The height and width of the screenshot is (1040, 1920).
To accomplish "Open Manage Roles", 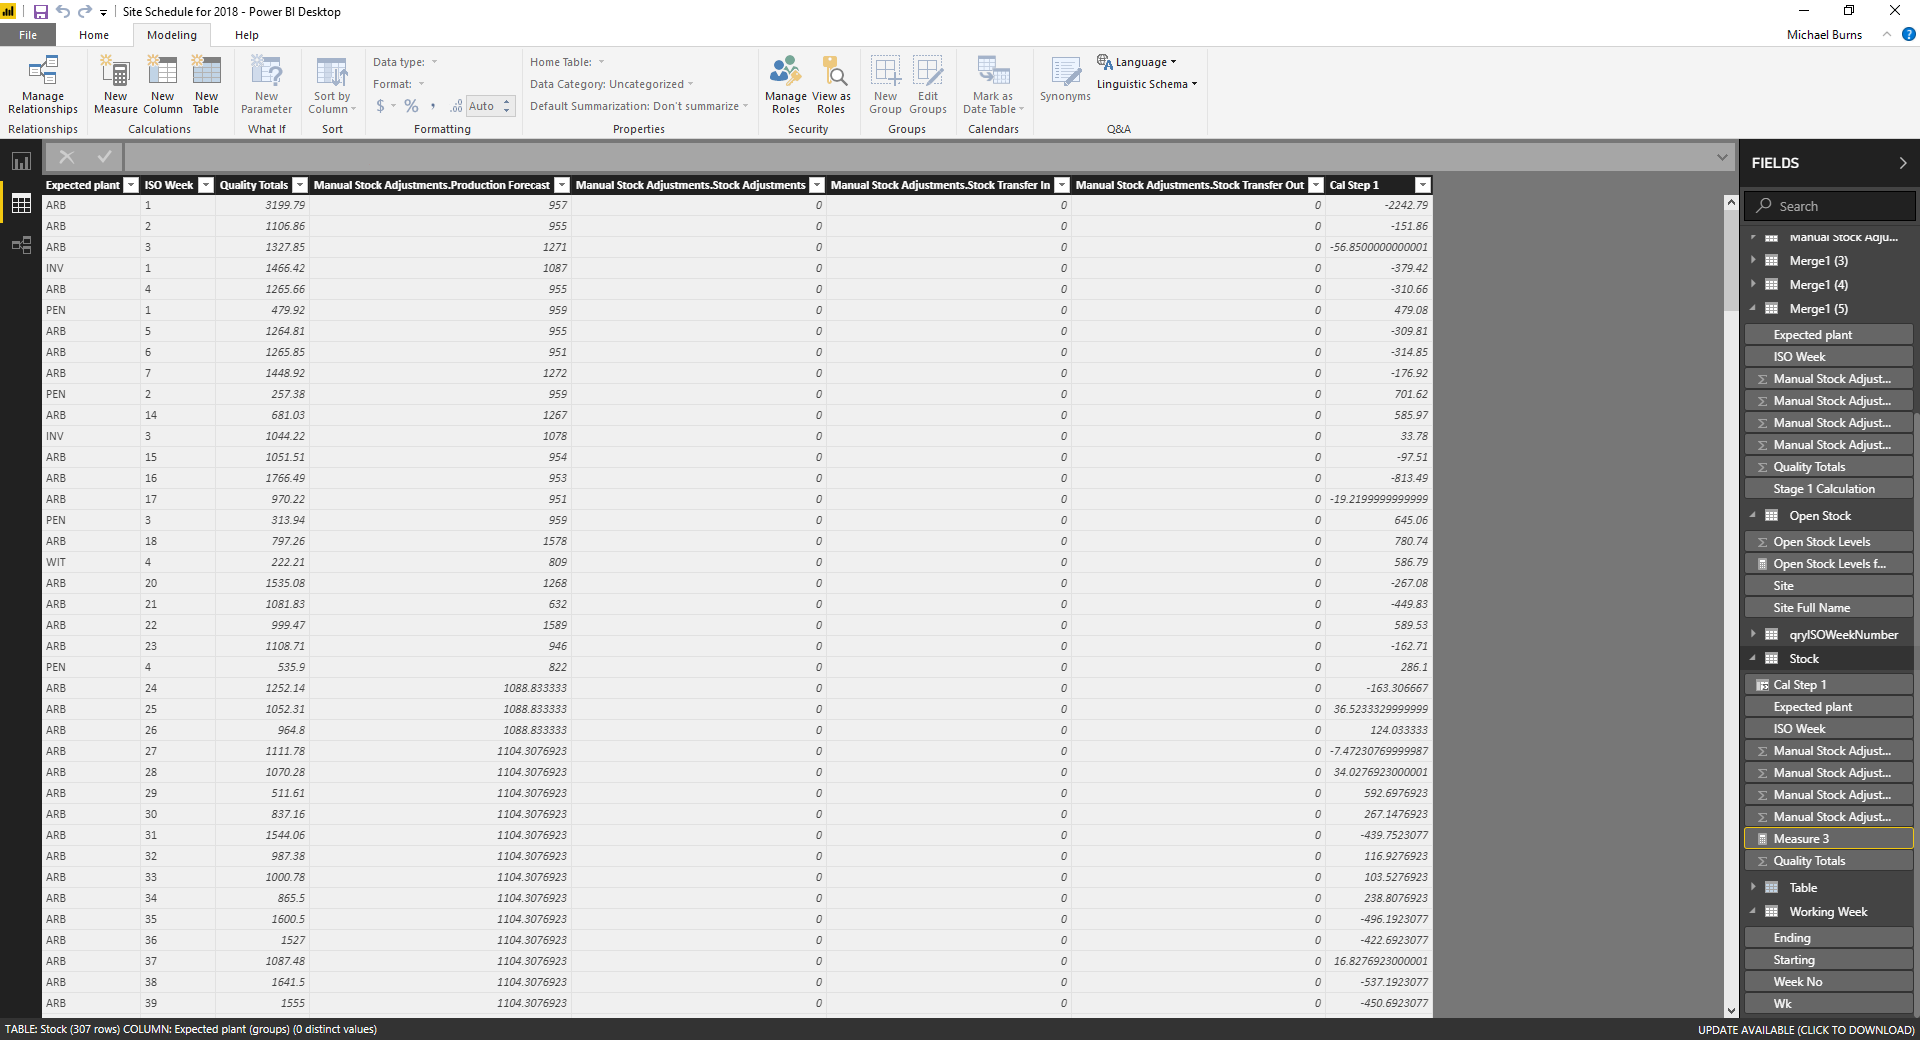I will [x=786, y=86].
